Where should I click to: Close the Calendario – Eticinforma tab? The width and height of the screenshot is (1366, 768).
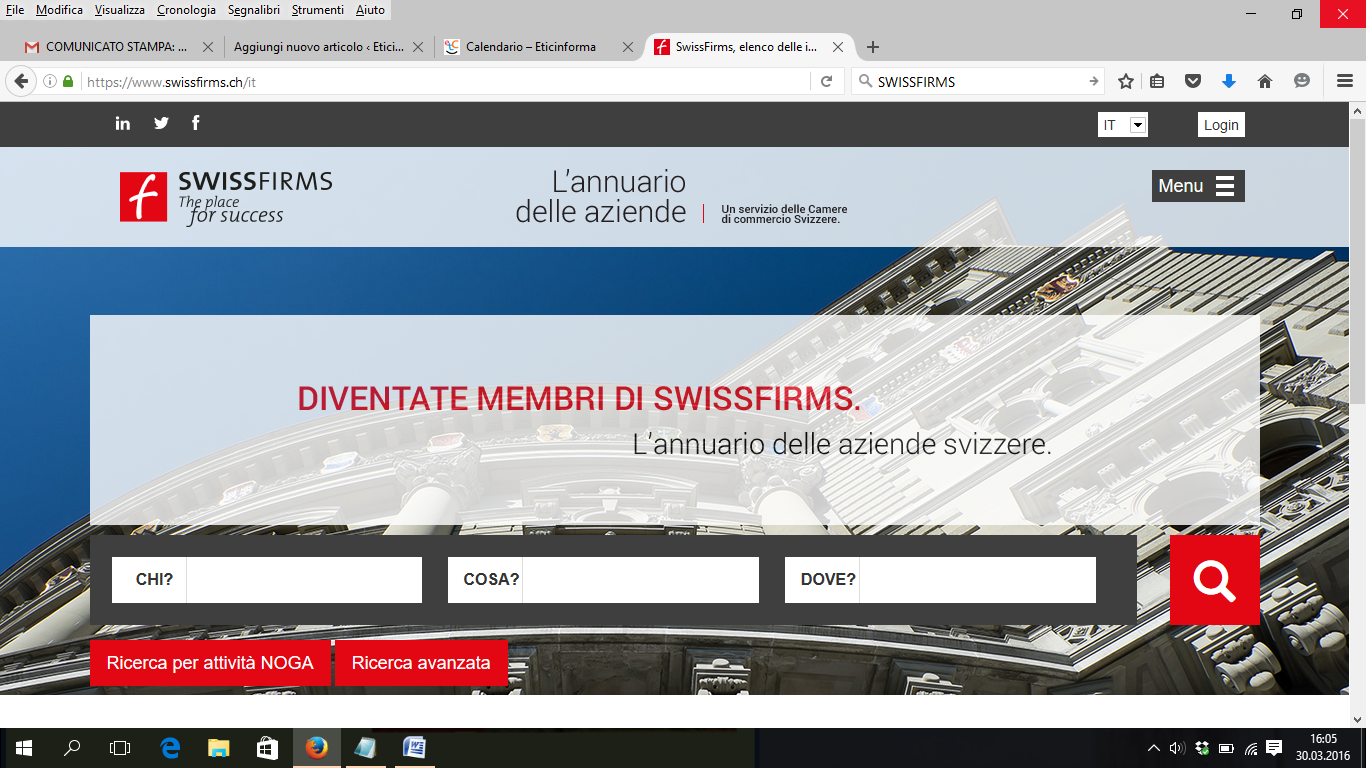pyautogui.click(x=628, y=47)
